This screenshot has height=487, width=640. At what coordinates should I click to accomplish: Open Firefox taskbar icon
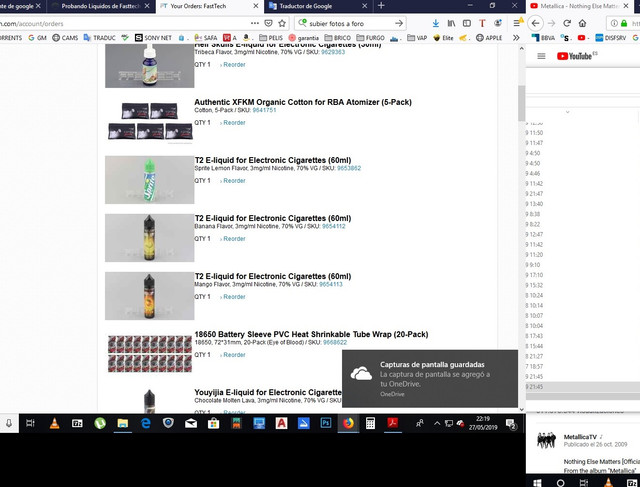tap(348, 423)
